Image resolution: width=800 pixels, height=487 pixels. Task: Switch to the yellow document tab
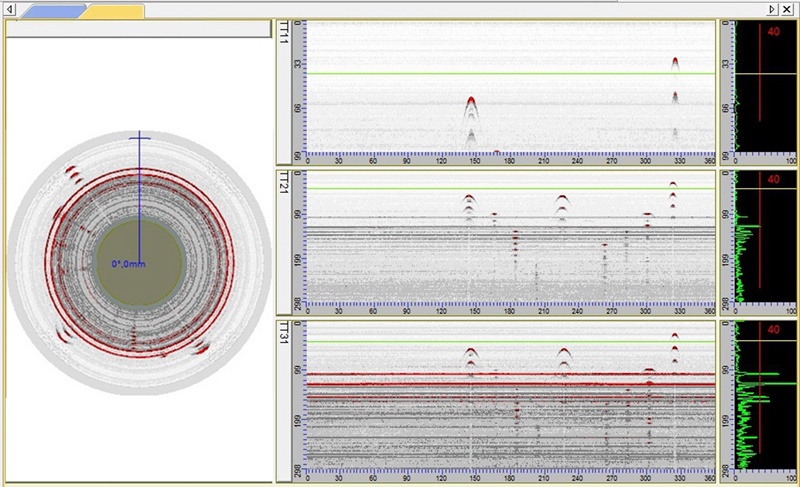coord(113,11)
